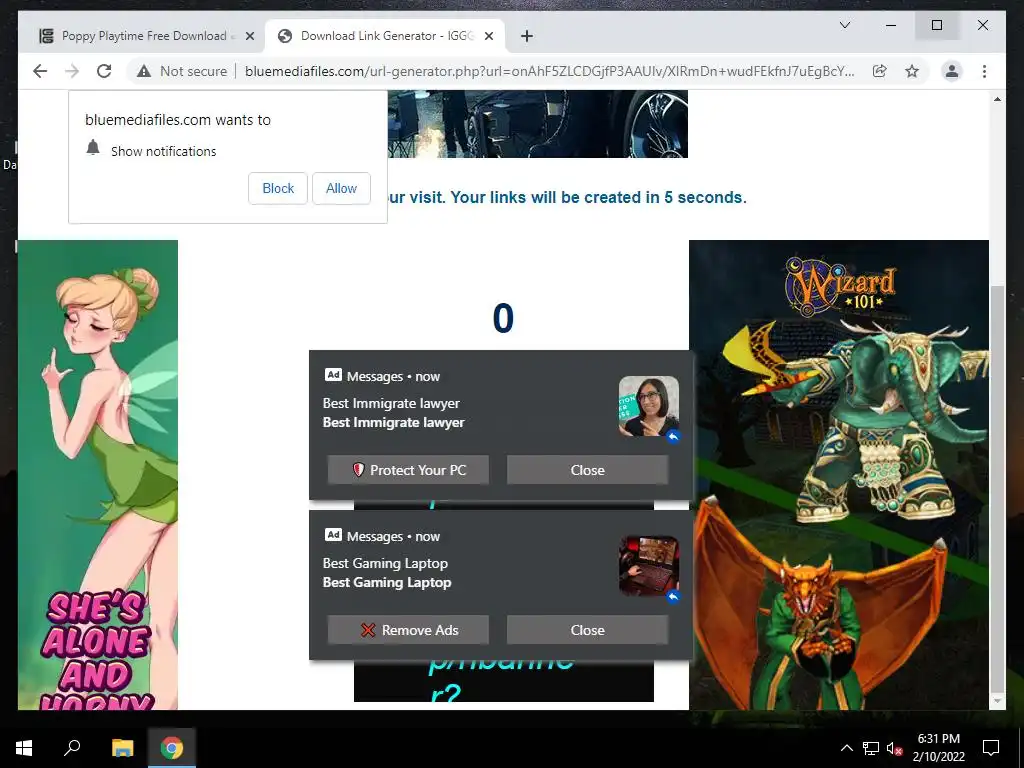Click the page's vertical scrollbar thumb
The height and width of the screenshot is (768, 1024).
coord(997,488)
